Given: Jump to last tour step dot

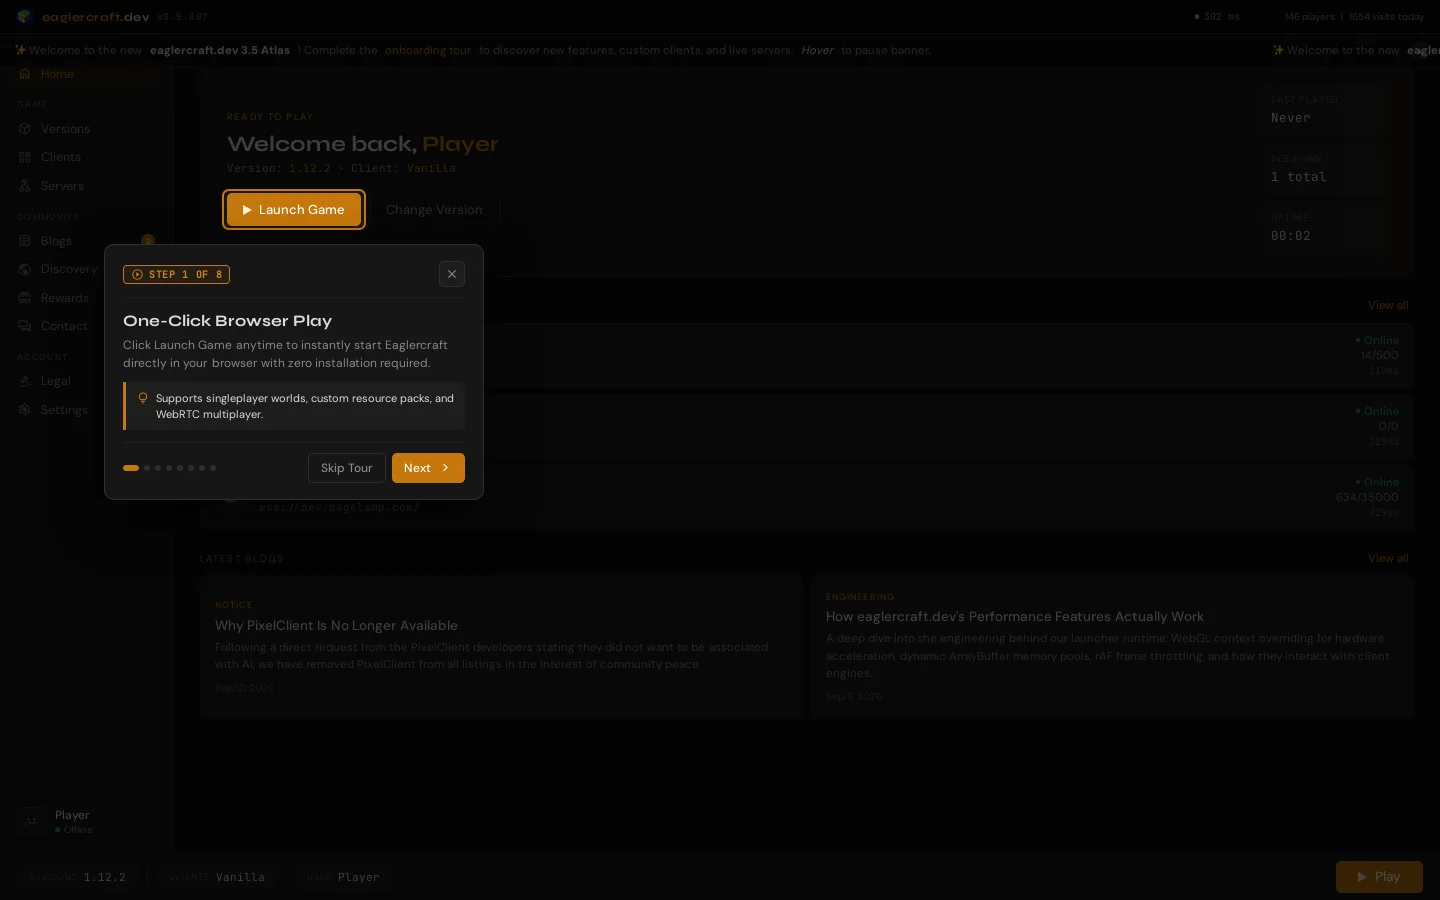Looking at the screenshot, I should [x=213, y=468].
